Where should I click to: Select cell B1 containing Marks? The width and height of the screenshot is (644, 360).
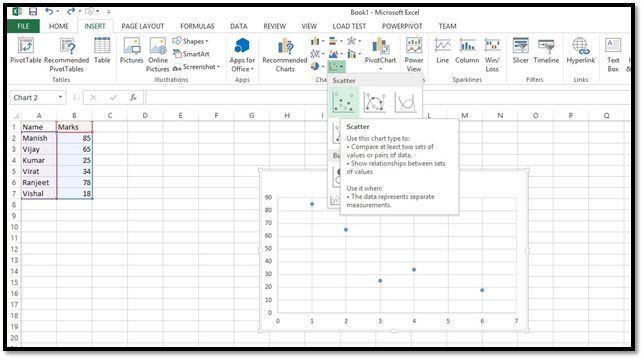tap(74, 127)
